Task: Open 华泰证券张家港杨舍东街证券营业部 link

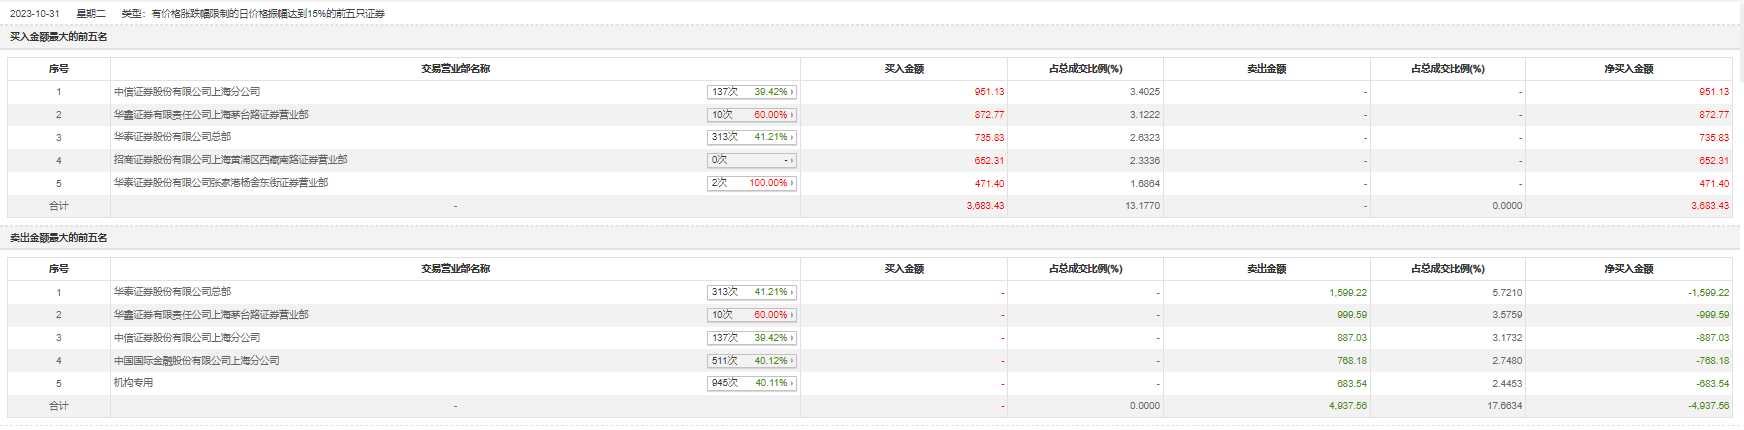Action: pos(221,183)
